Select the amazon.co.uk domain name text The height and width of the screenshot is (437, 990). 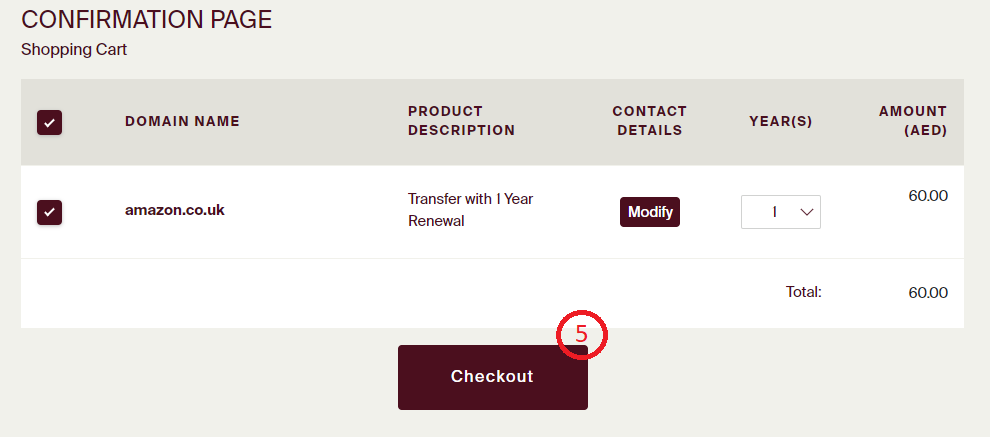(x=175, y=210)
